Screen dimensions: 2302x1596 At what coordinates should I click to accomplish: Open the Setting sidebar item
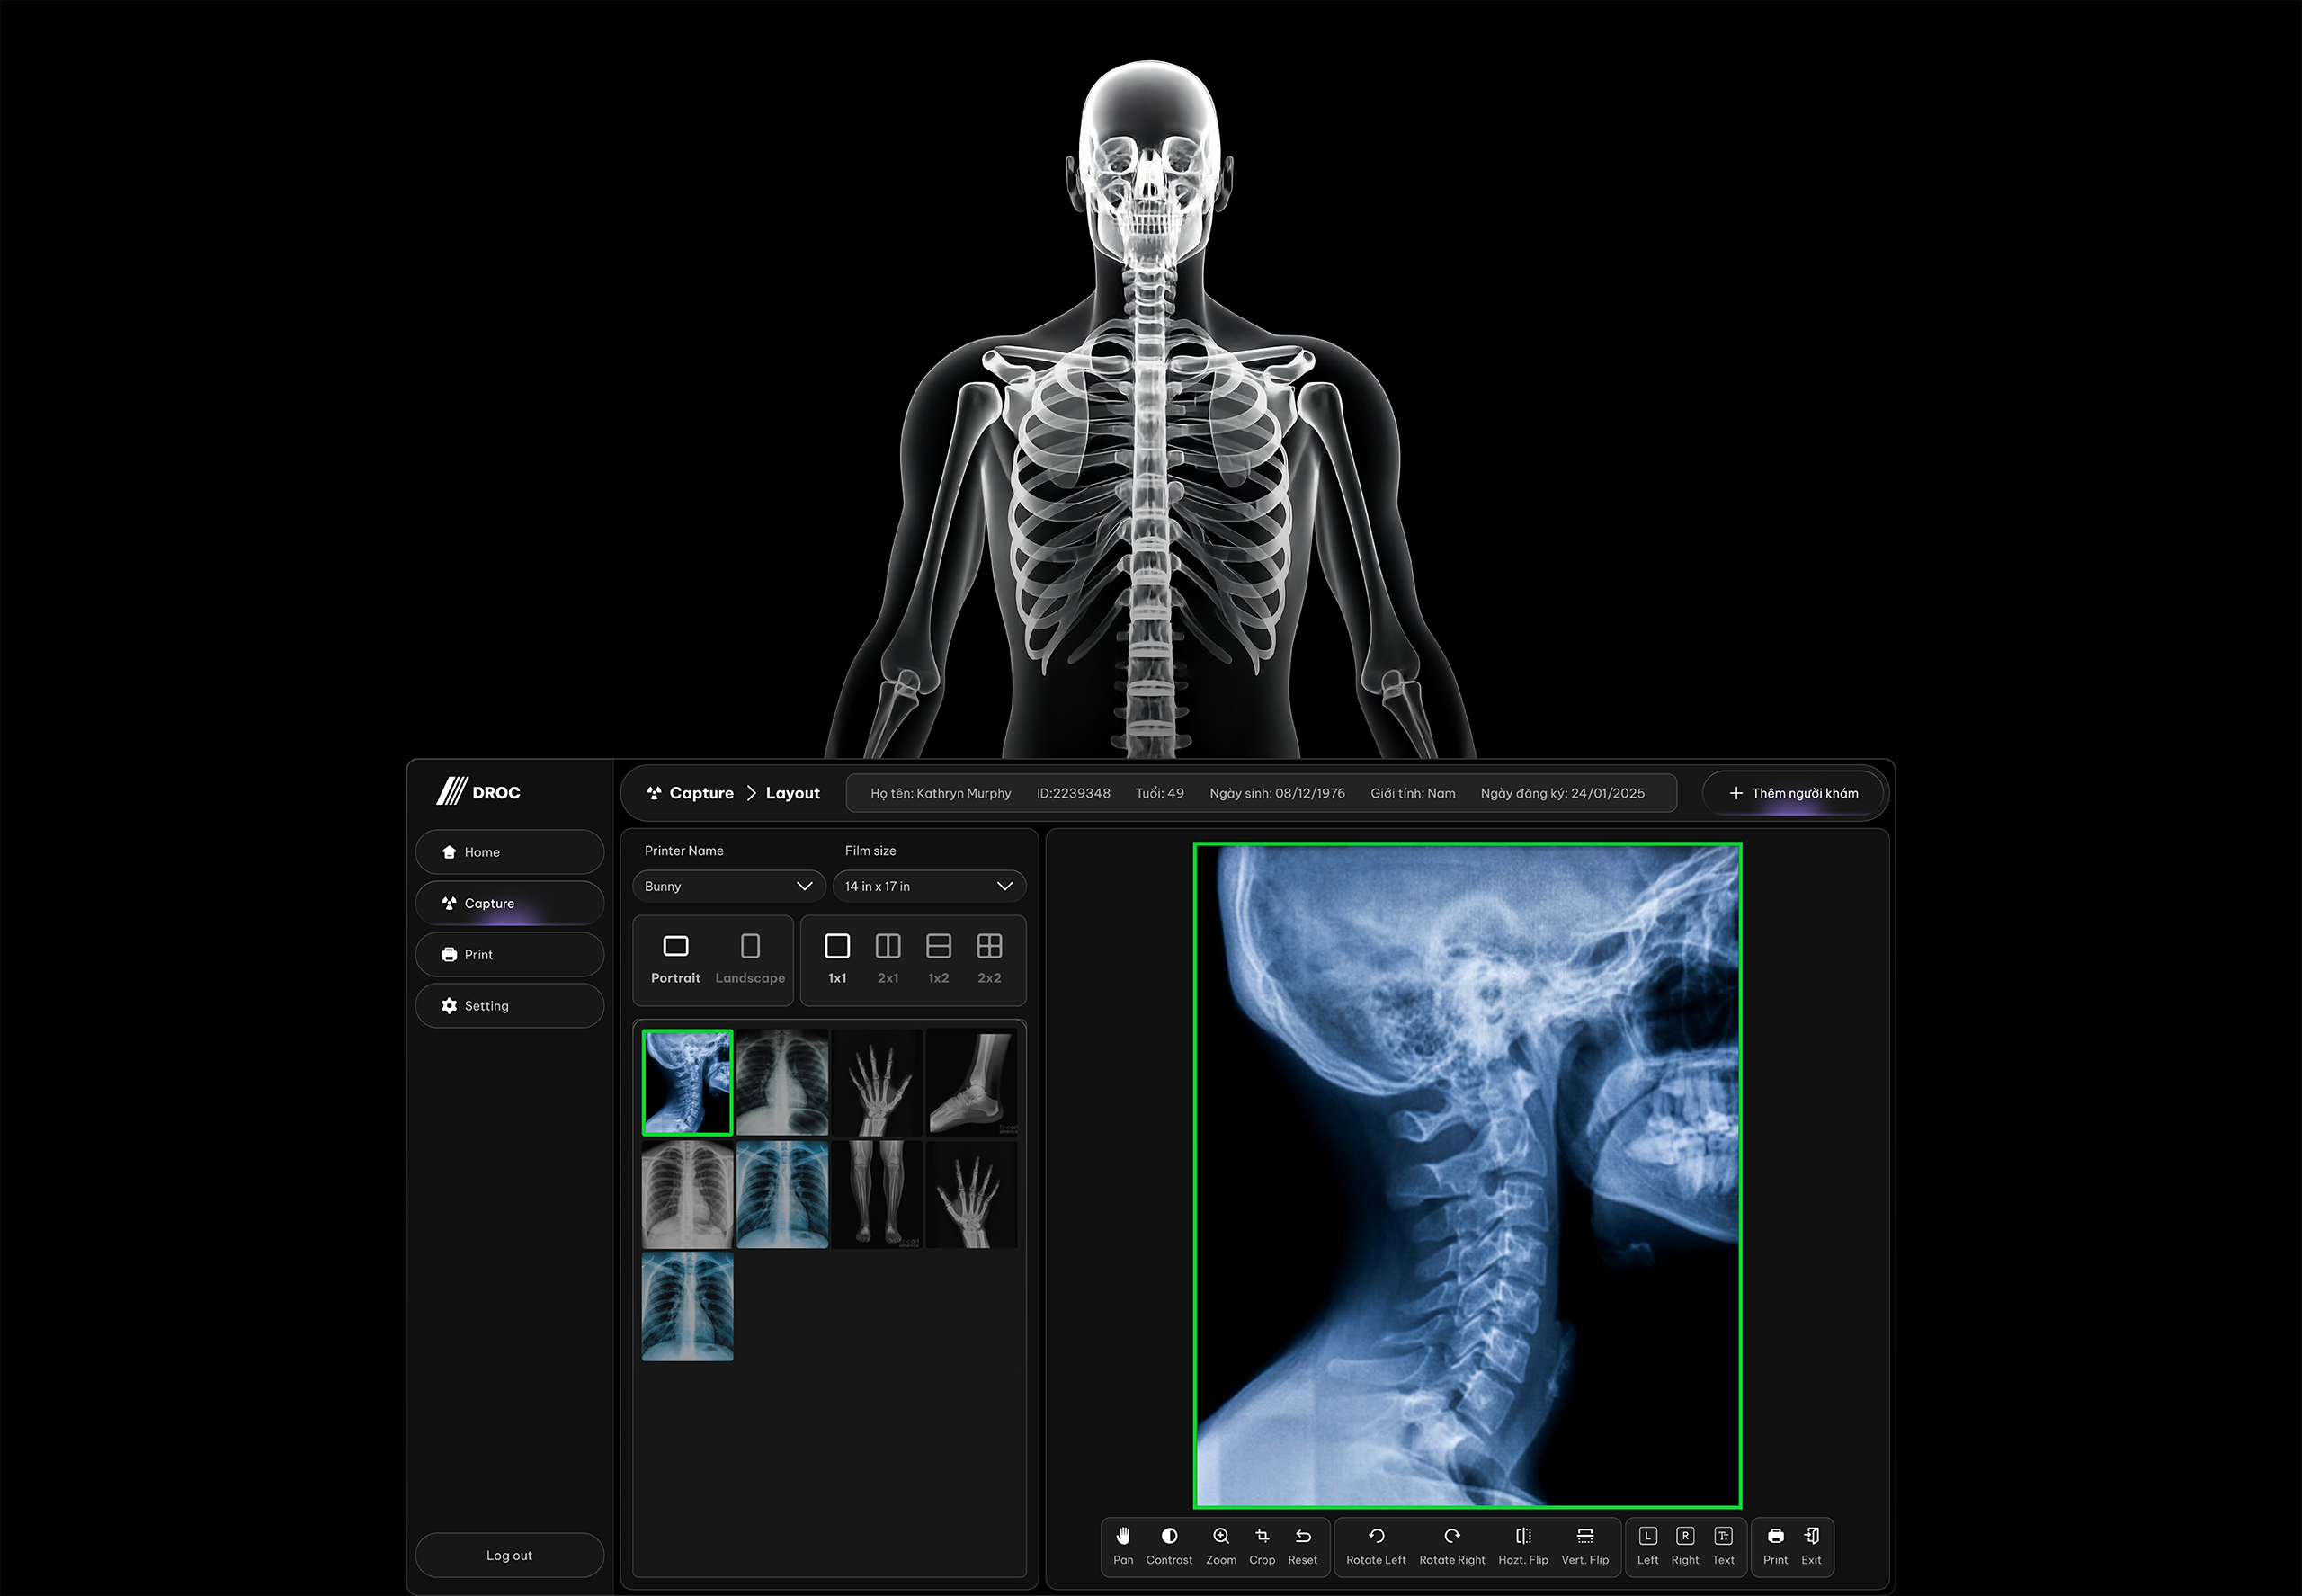[x=509, y=1006]
